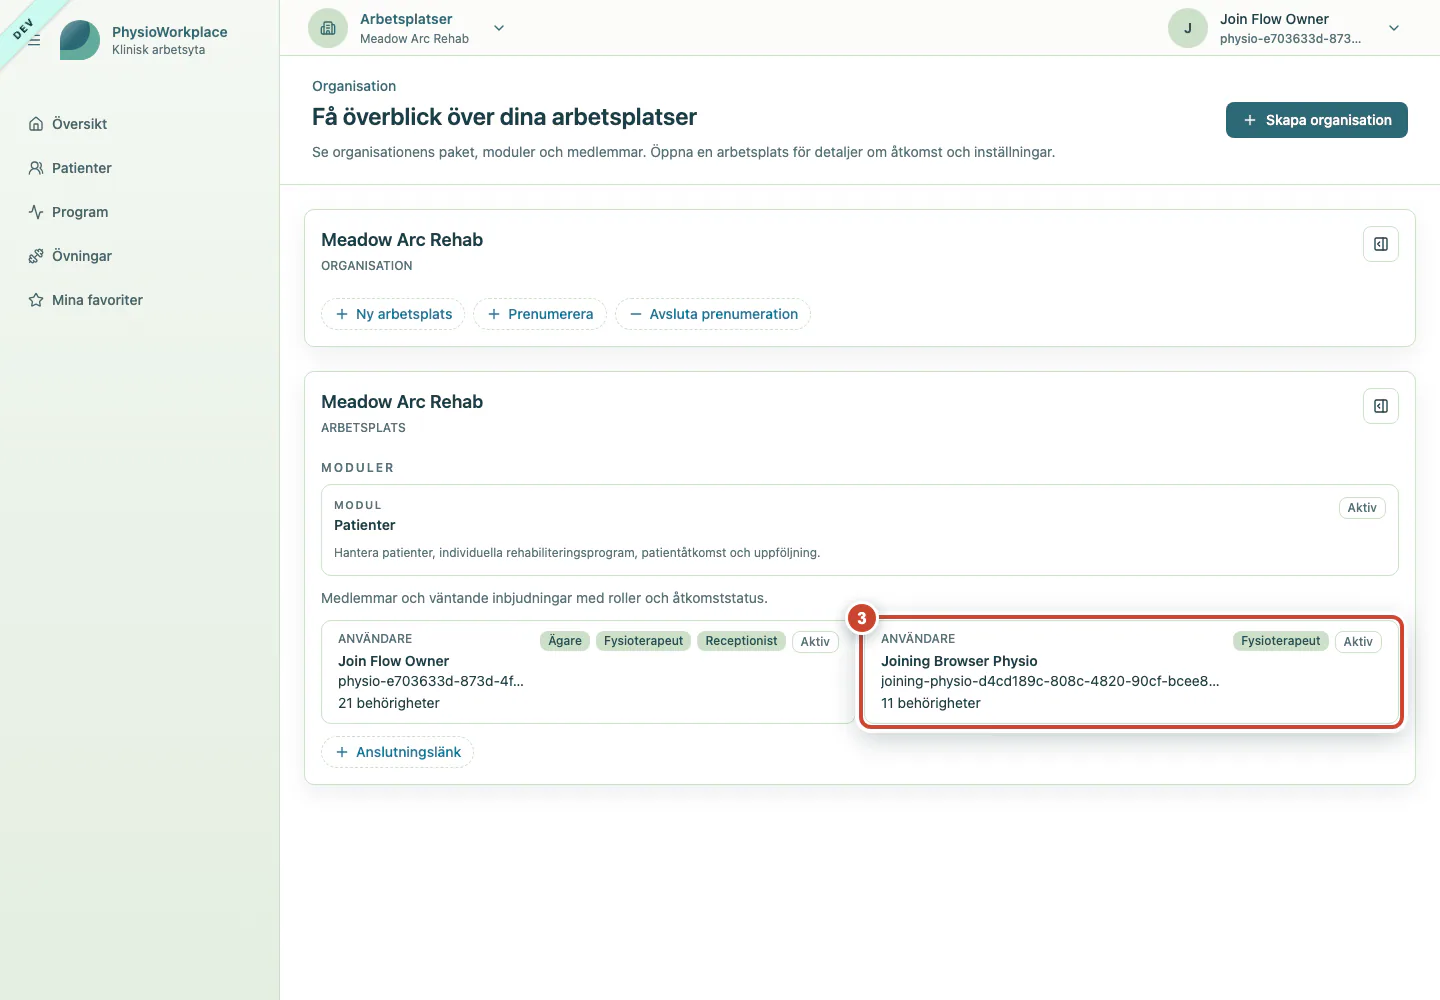Viewport: 1440px width, 1000px height.
Task: Click Avsluta prenumeration
Action: tap(713, 314)
